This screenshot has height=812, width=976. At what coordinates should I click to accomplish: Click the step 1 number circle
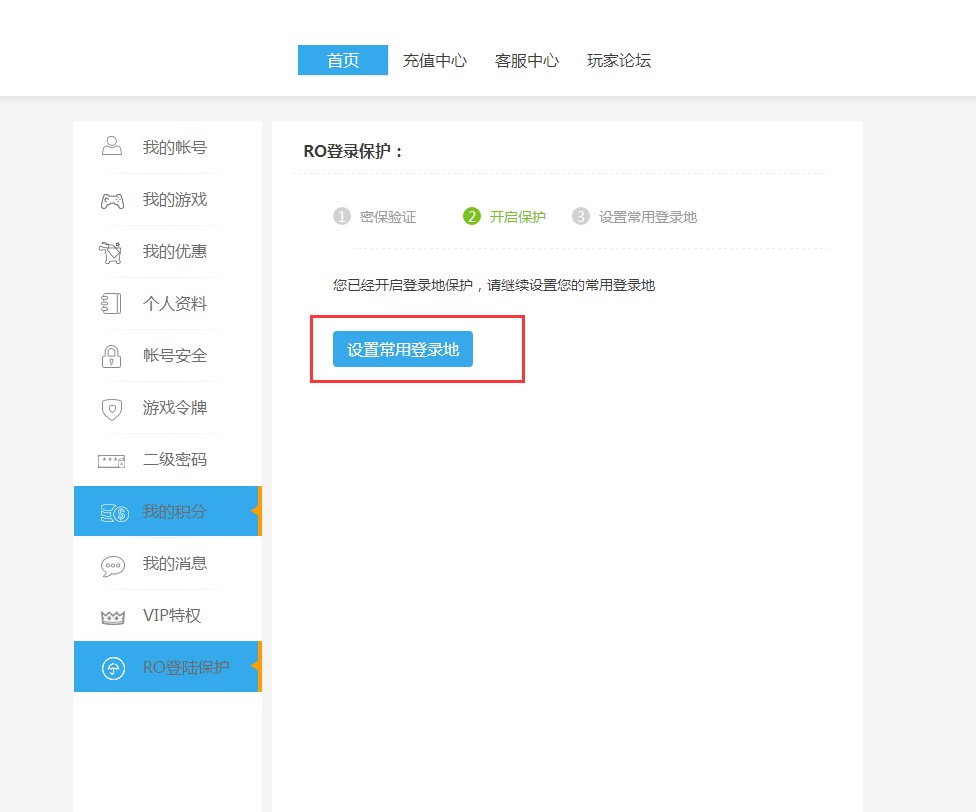pyautogui.click(x=342, y=216)
